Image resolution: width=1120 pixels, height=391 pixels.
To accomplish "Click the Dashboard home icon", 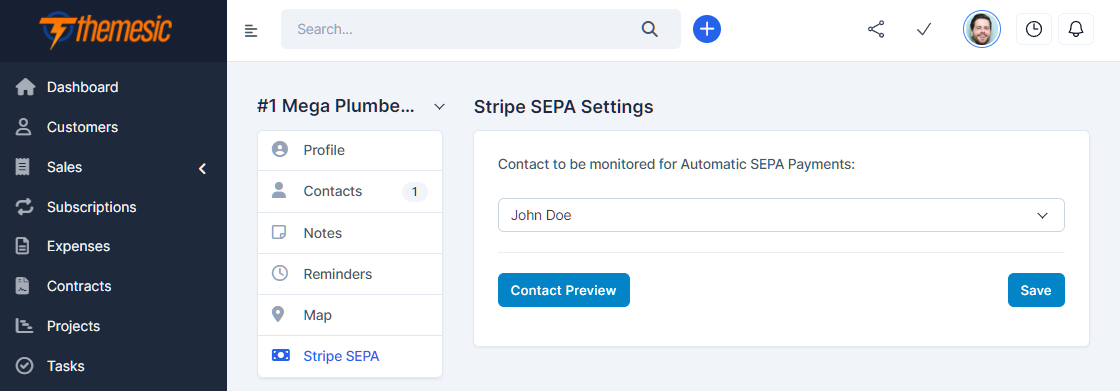I will [x=25, y=87].
